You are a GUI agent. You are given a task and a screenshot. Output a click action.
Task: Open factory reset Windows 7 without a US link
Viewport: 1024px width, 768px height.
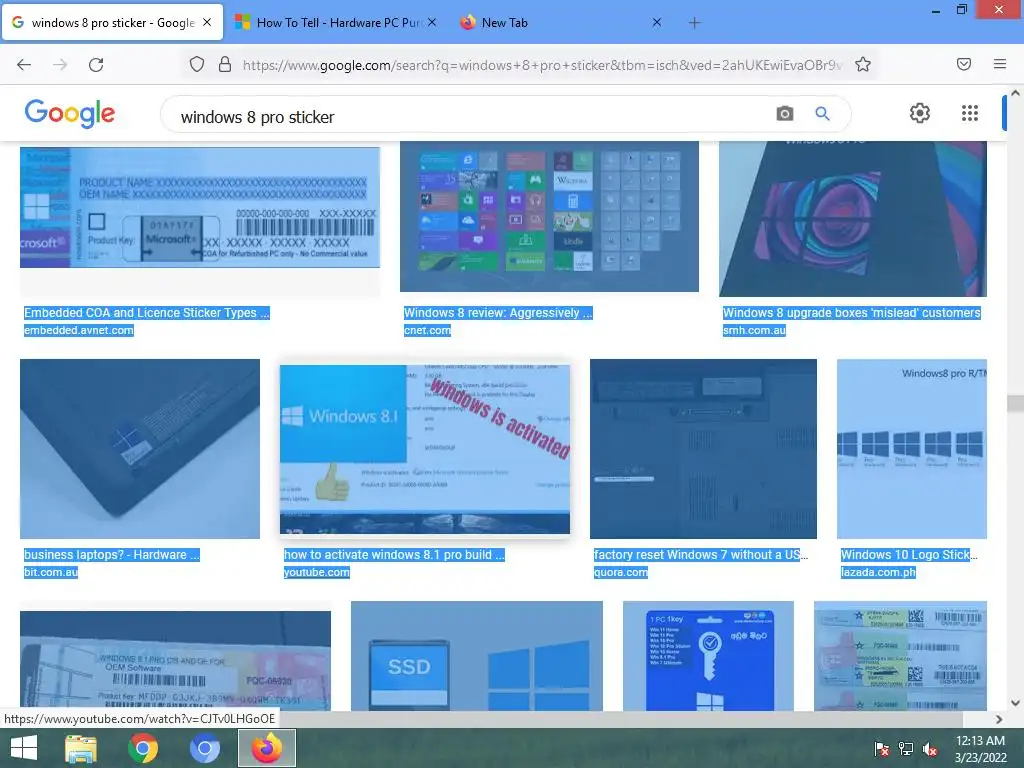tap(701, 554)
